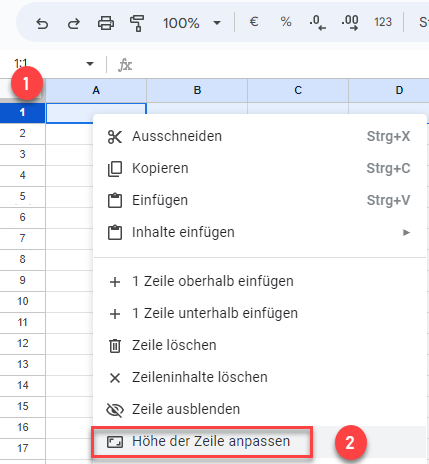Select row 12 header
Image resolution: width=429 pixels, height=464 pixels.
[x=22, y=344]
